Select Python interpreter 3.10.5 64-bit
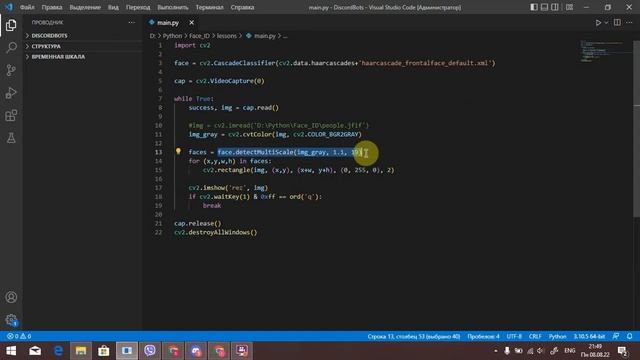Viewport: 640px width, 360px height. coord(589,336)
